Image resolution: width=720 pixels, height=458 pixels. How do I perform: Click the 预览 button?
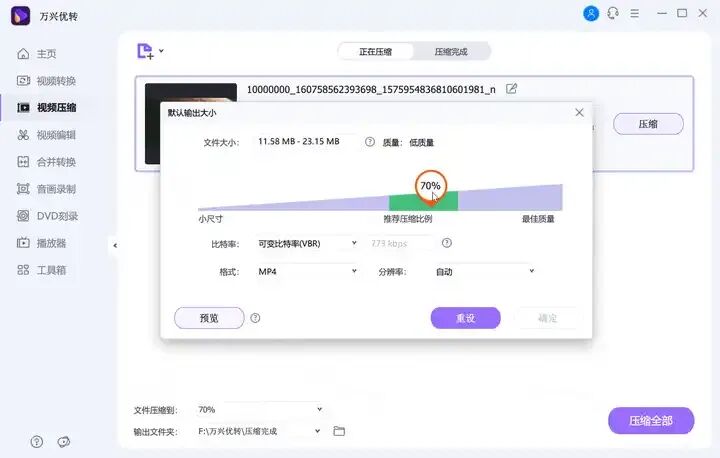209,318
